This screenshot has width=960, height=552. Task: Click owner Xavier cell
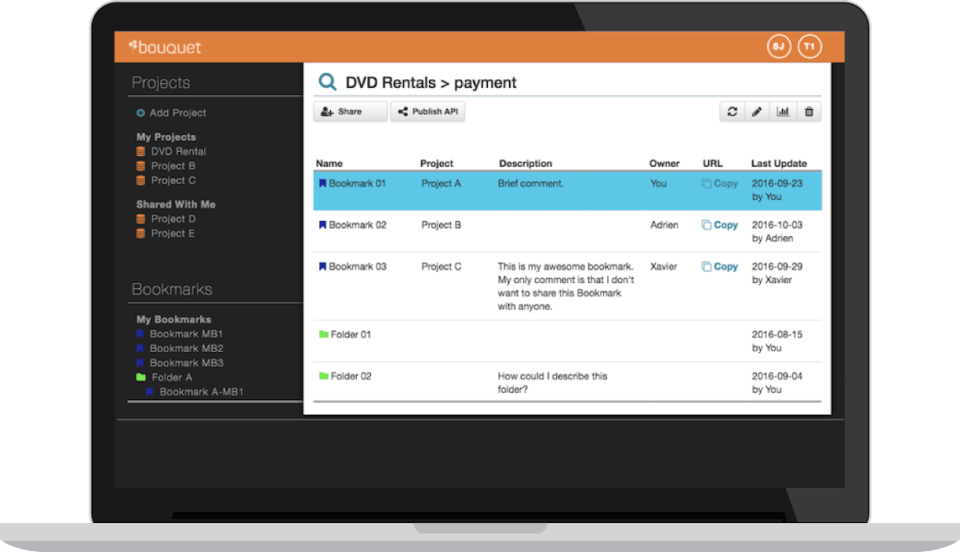[664, 267]
